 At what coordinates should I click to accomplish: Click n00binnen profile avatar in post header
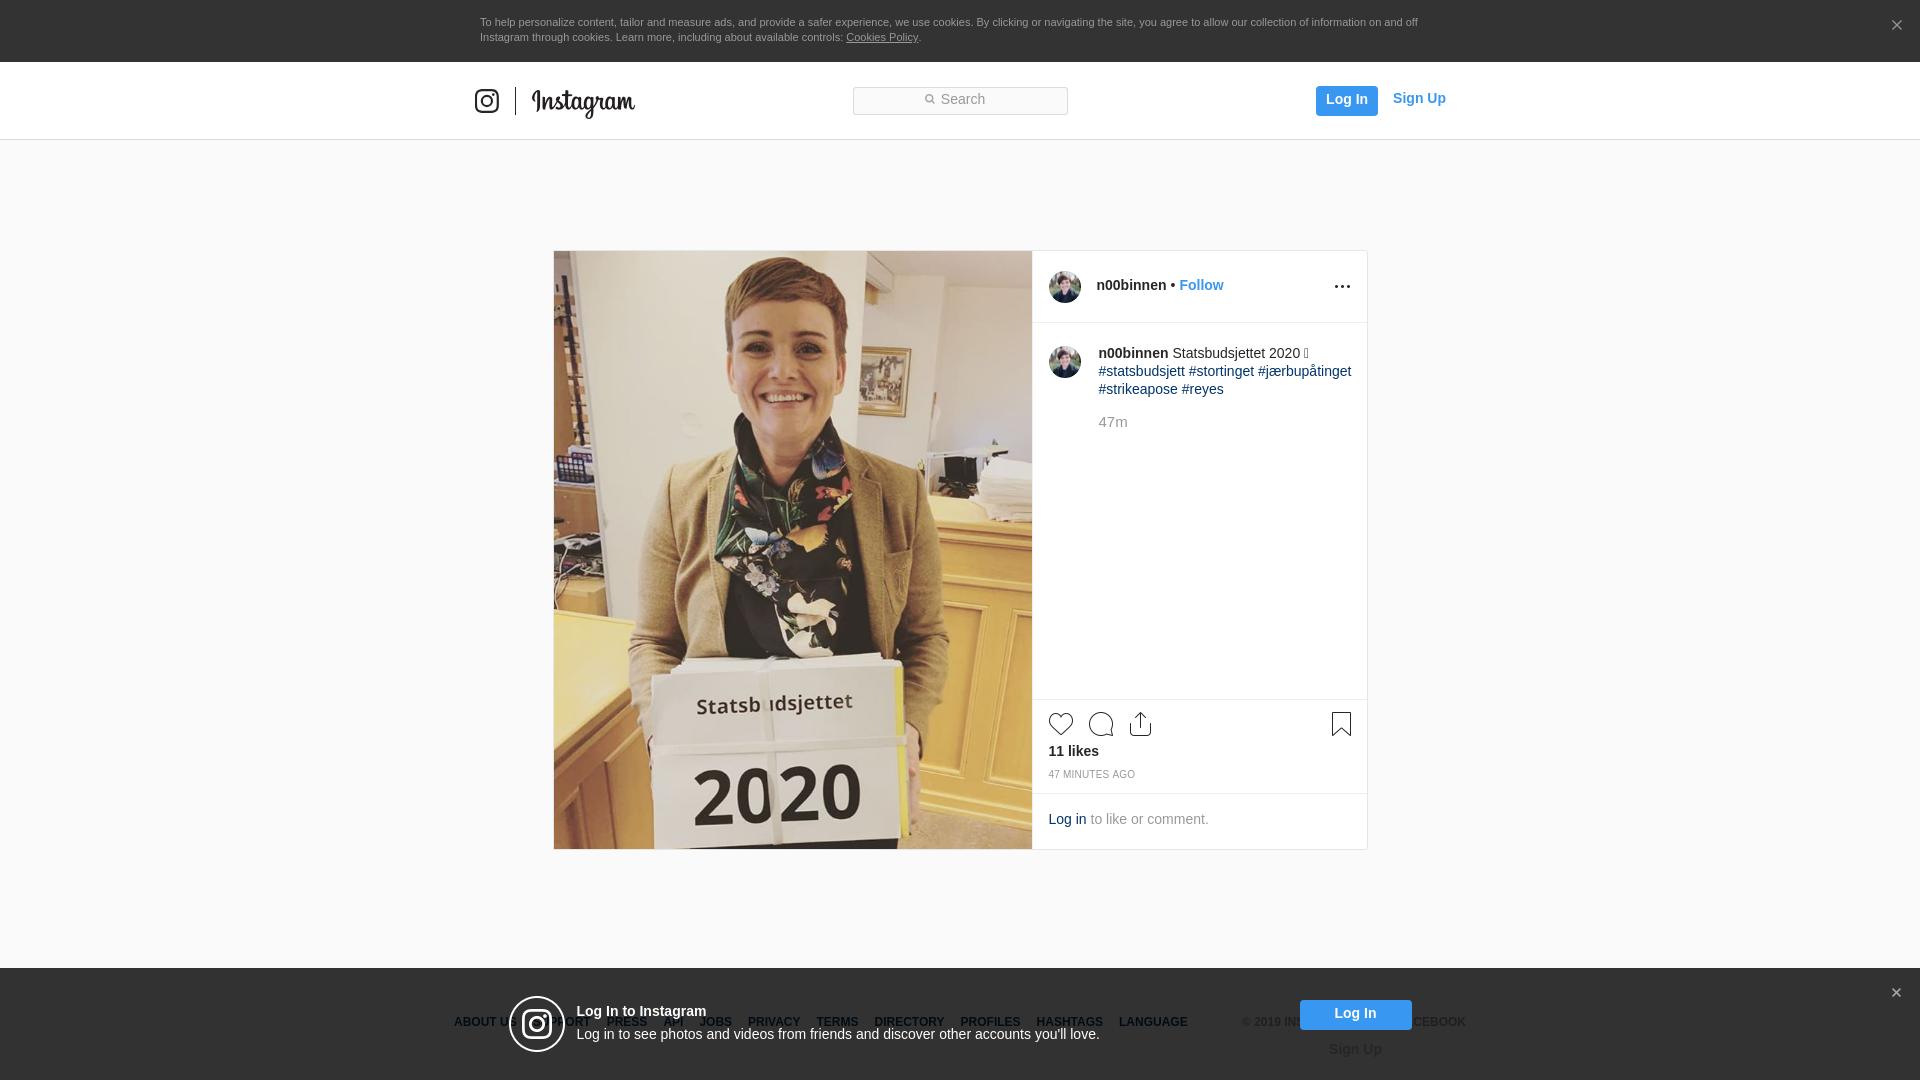1065,287
